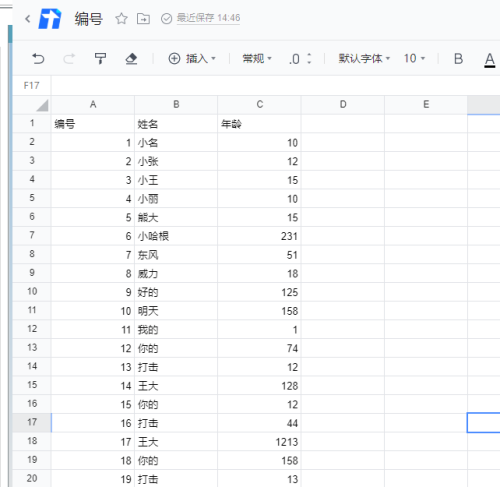
Task: Open the 默认字体 font dropdown
Action: click(x=364, y=59)
